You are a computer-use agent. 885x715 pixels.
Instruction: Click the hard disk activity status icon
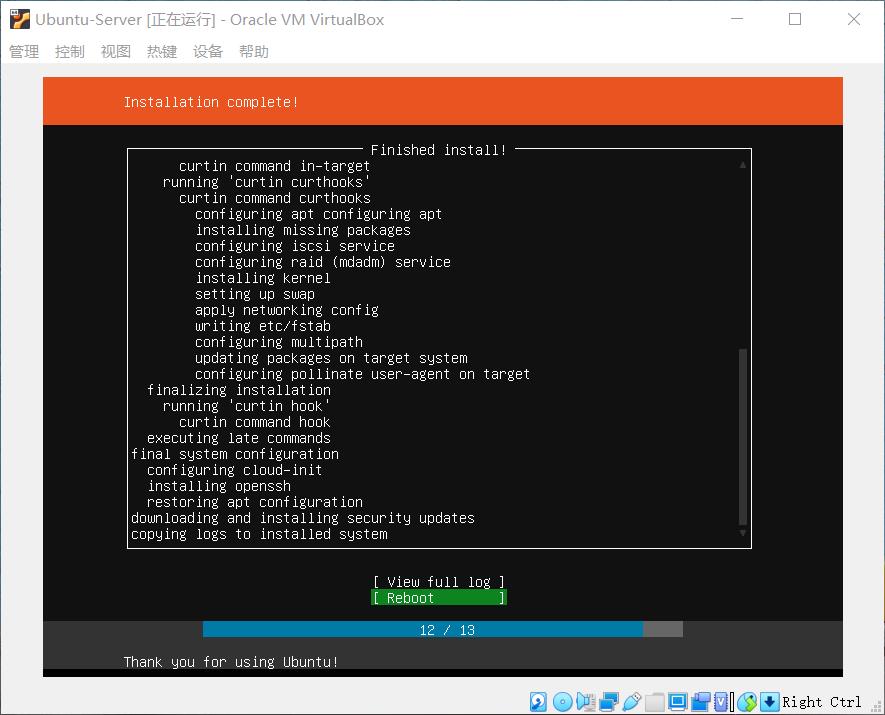(538, 701)
